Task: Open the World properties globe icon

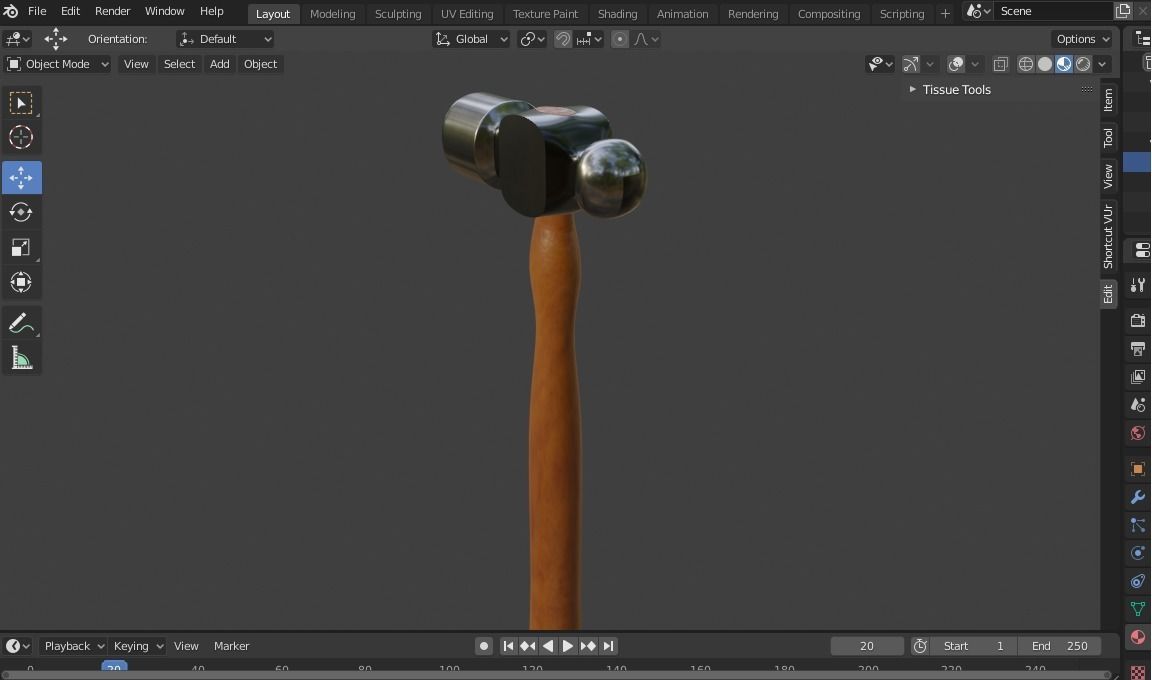Action: point(1138,433)
